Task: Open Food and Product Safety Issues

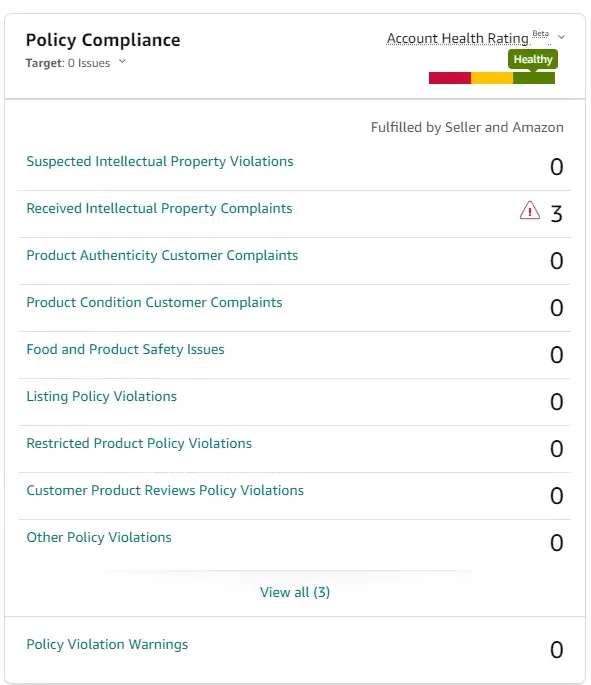Action: [x=125, y=349]
